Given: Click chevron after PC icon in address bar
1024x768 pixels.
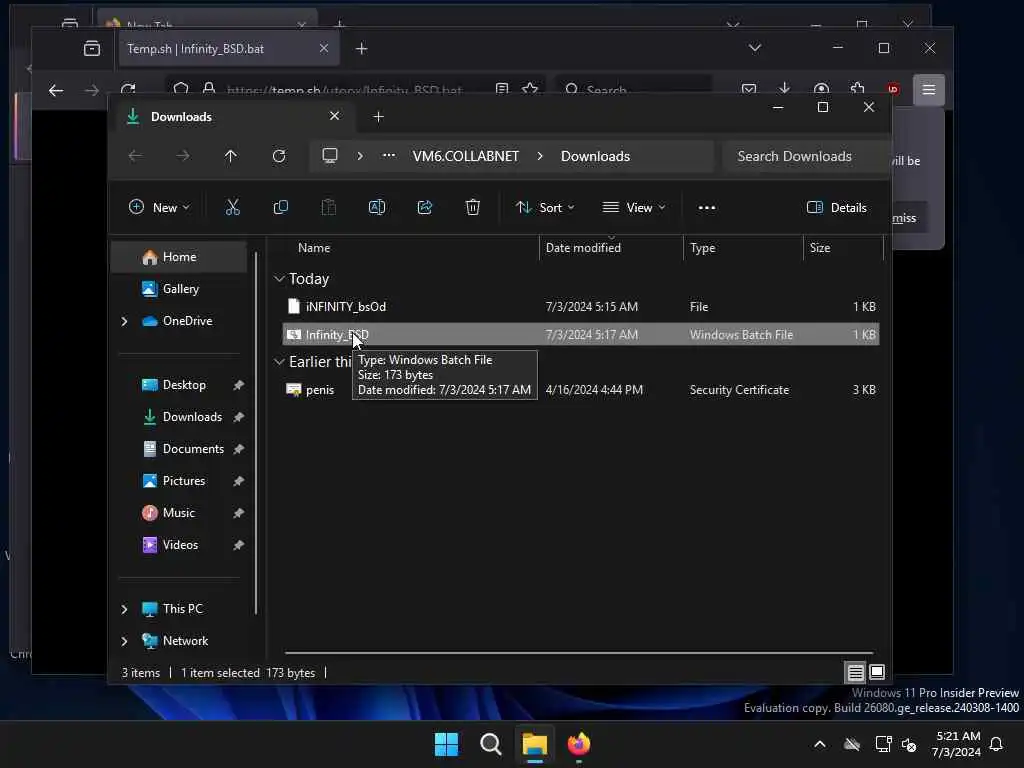Looking at the screenshot, I should click(x=360, y=156).
